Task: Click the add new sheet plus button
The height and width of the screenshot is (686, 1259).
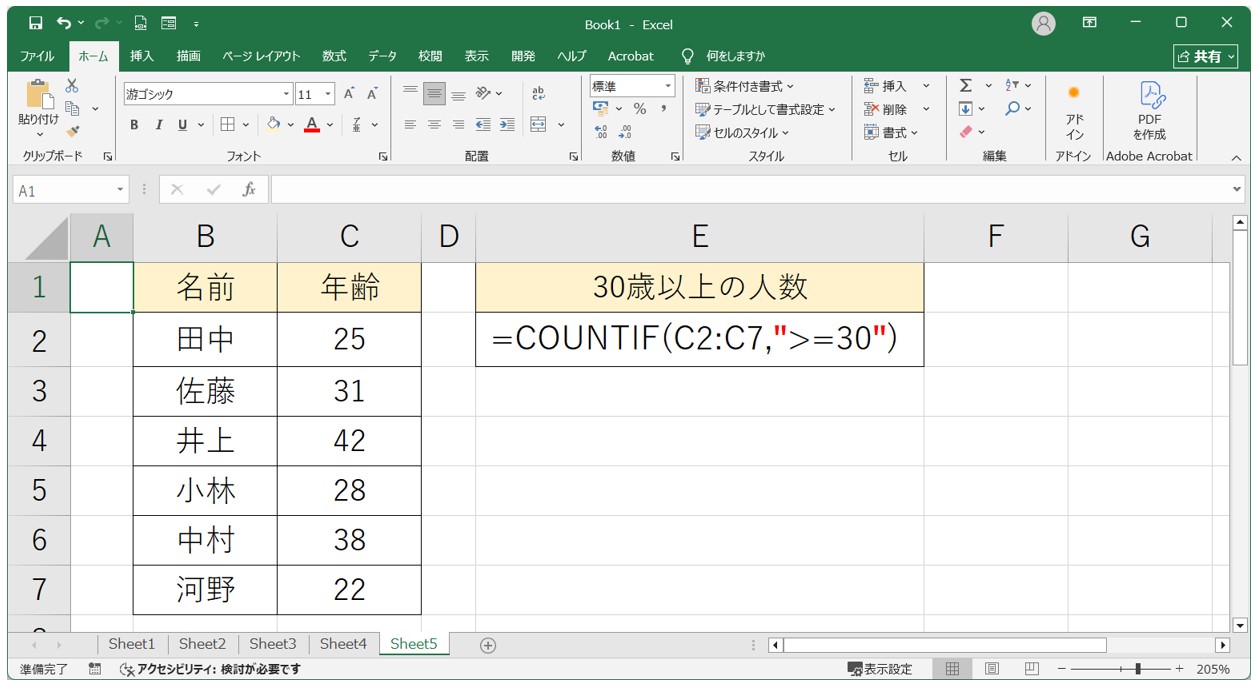Action: tap(488, 645)
